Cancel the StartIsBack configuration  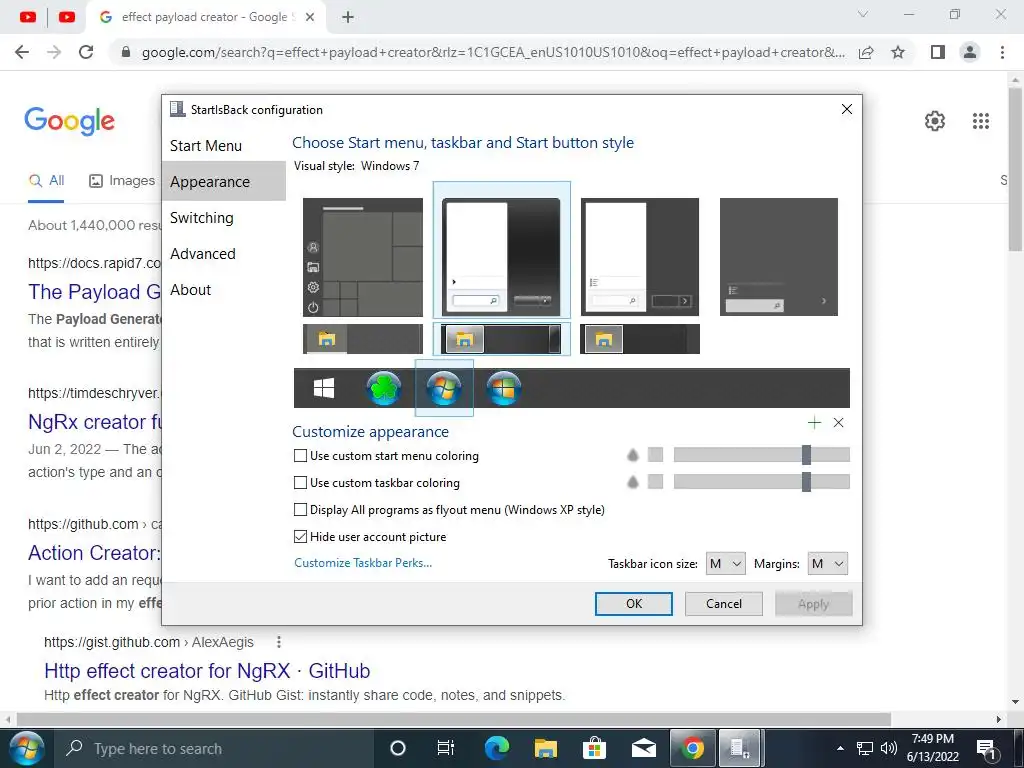[724, 603]
